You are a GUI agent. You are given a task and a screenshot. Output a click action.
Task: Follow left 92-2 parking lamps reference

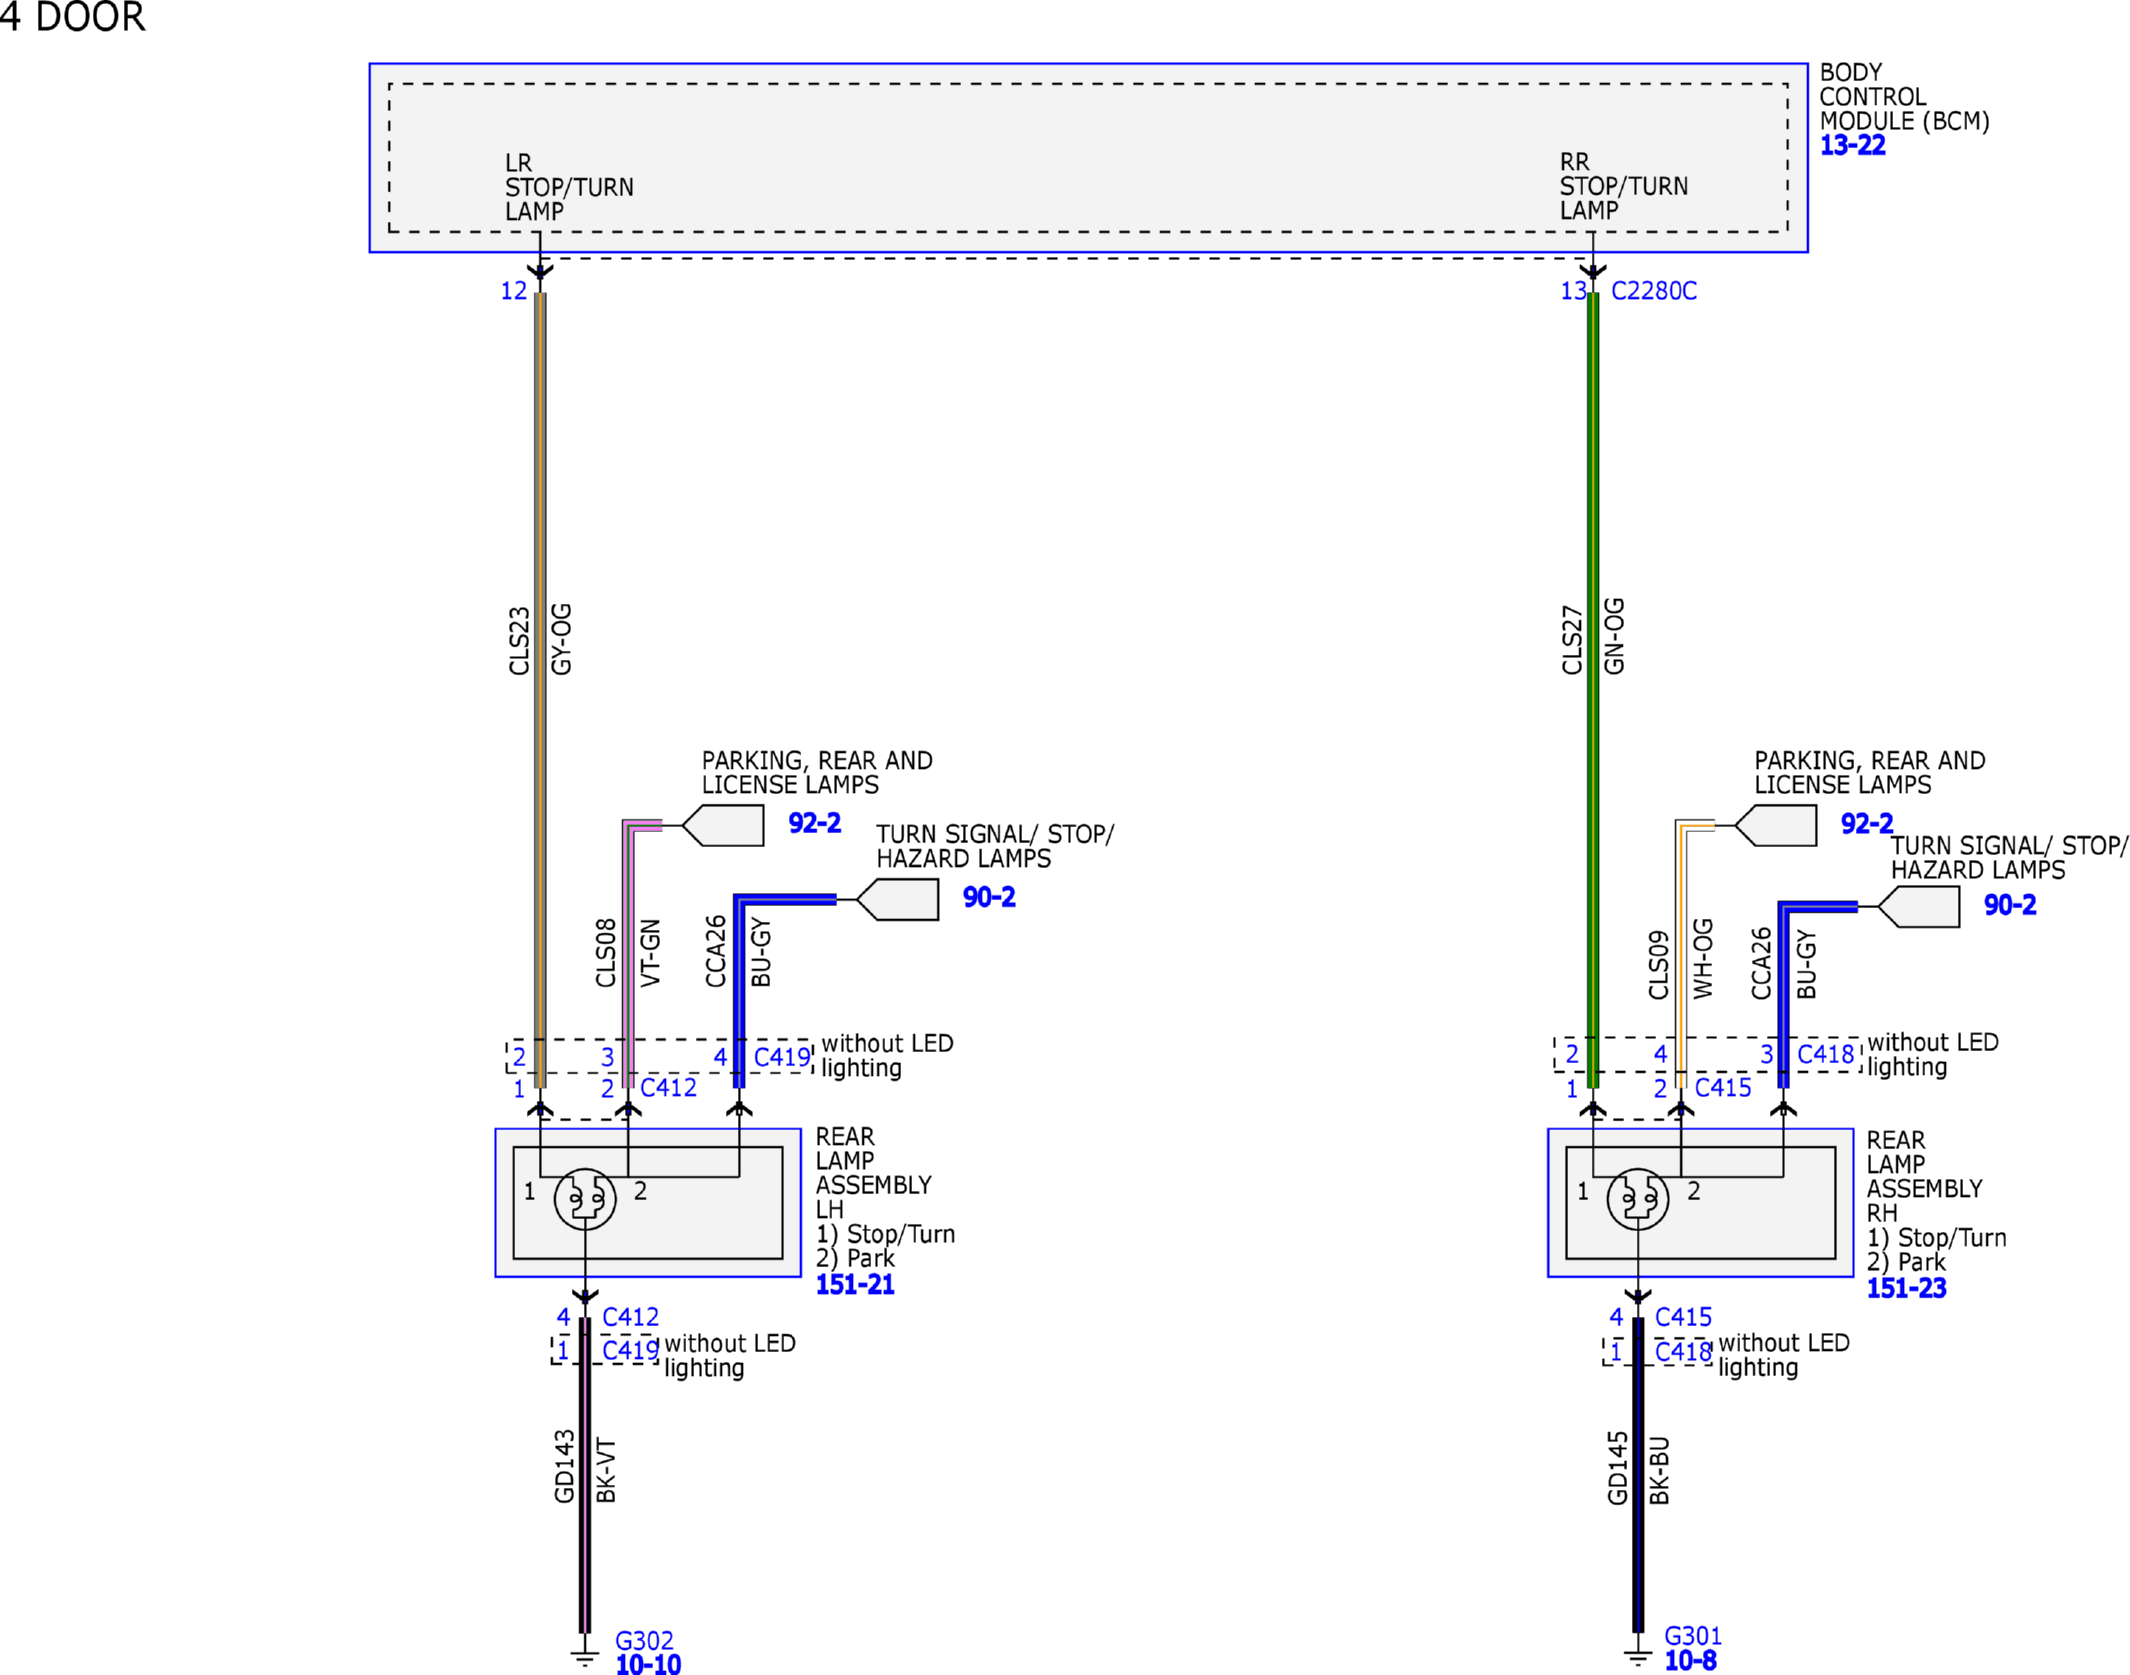pyautogui.click(x=814, y=823)
